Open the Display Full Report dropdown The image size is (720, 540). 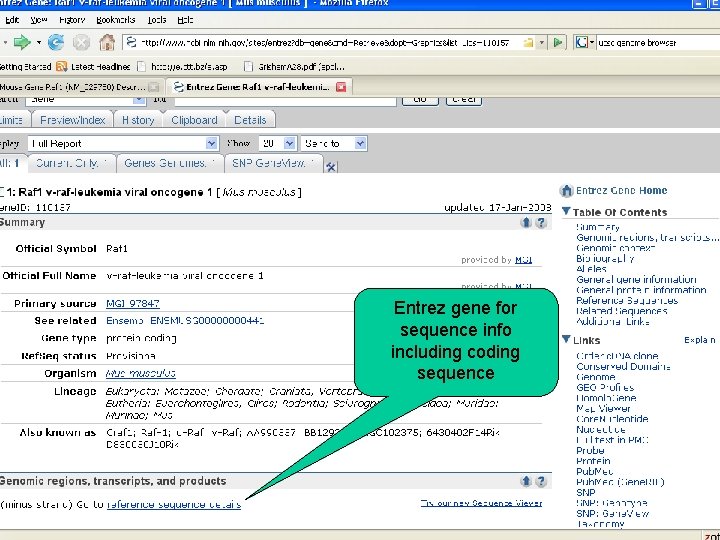pos(211,144)
